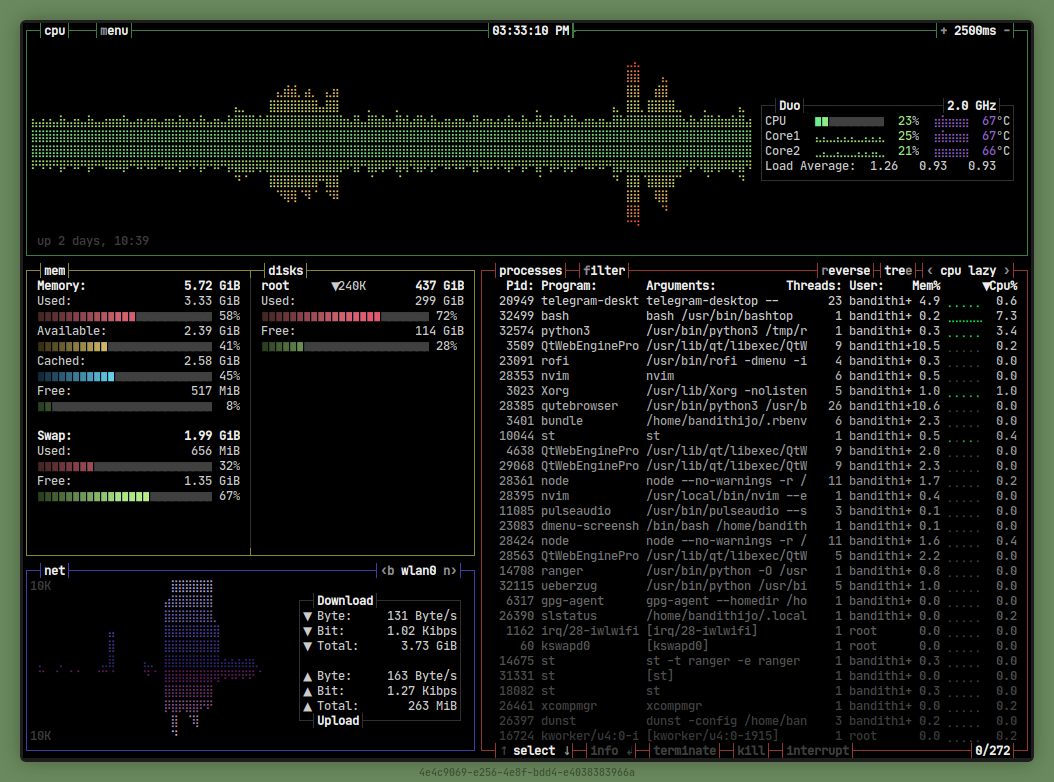The height and width of the screenshot is (782, 1054).
Task: Open the cpu lazy sorting selector
Action: 967,271
